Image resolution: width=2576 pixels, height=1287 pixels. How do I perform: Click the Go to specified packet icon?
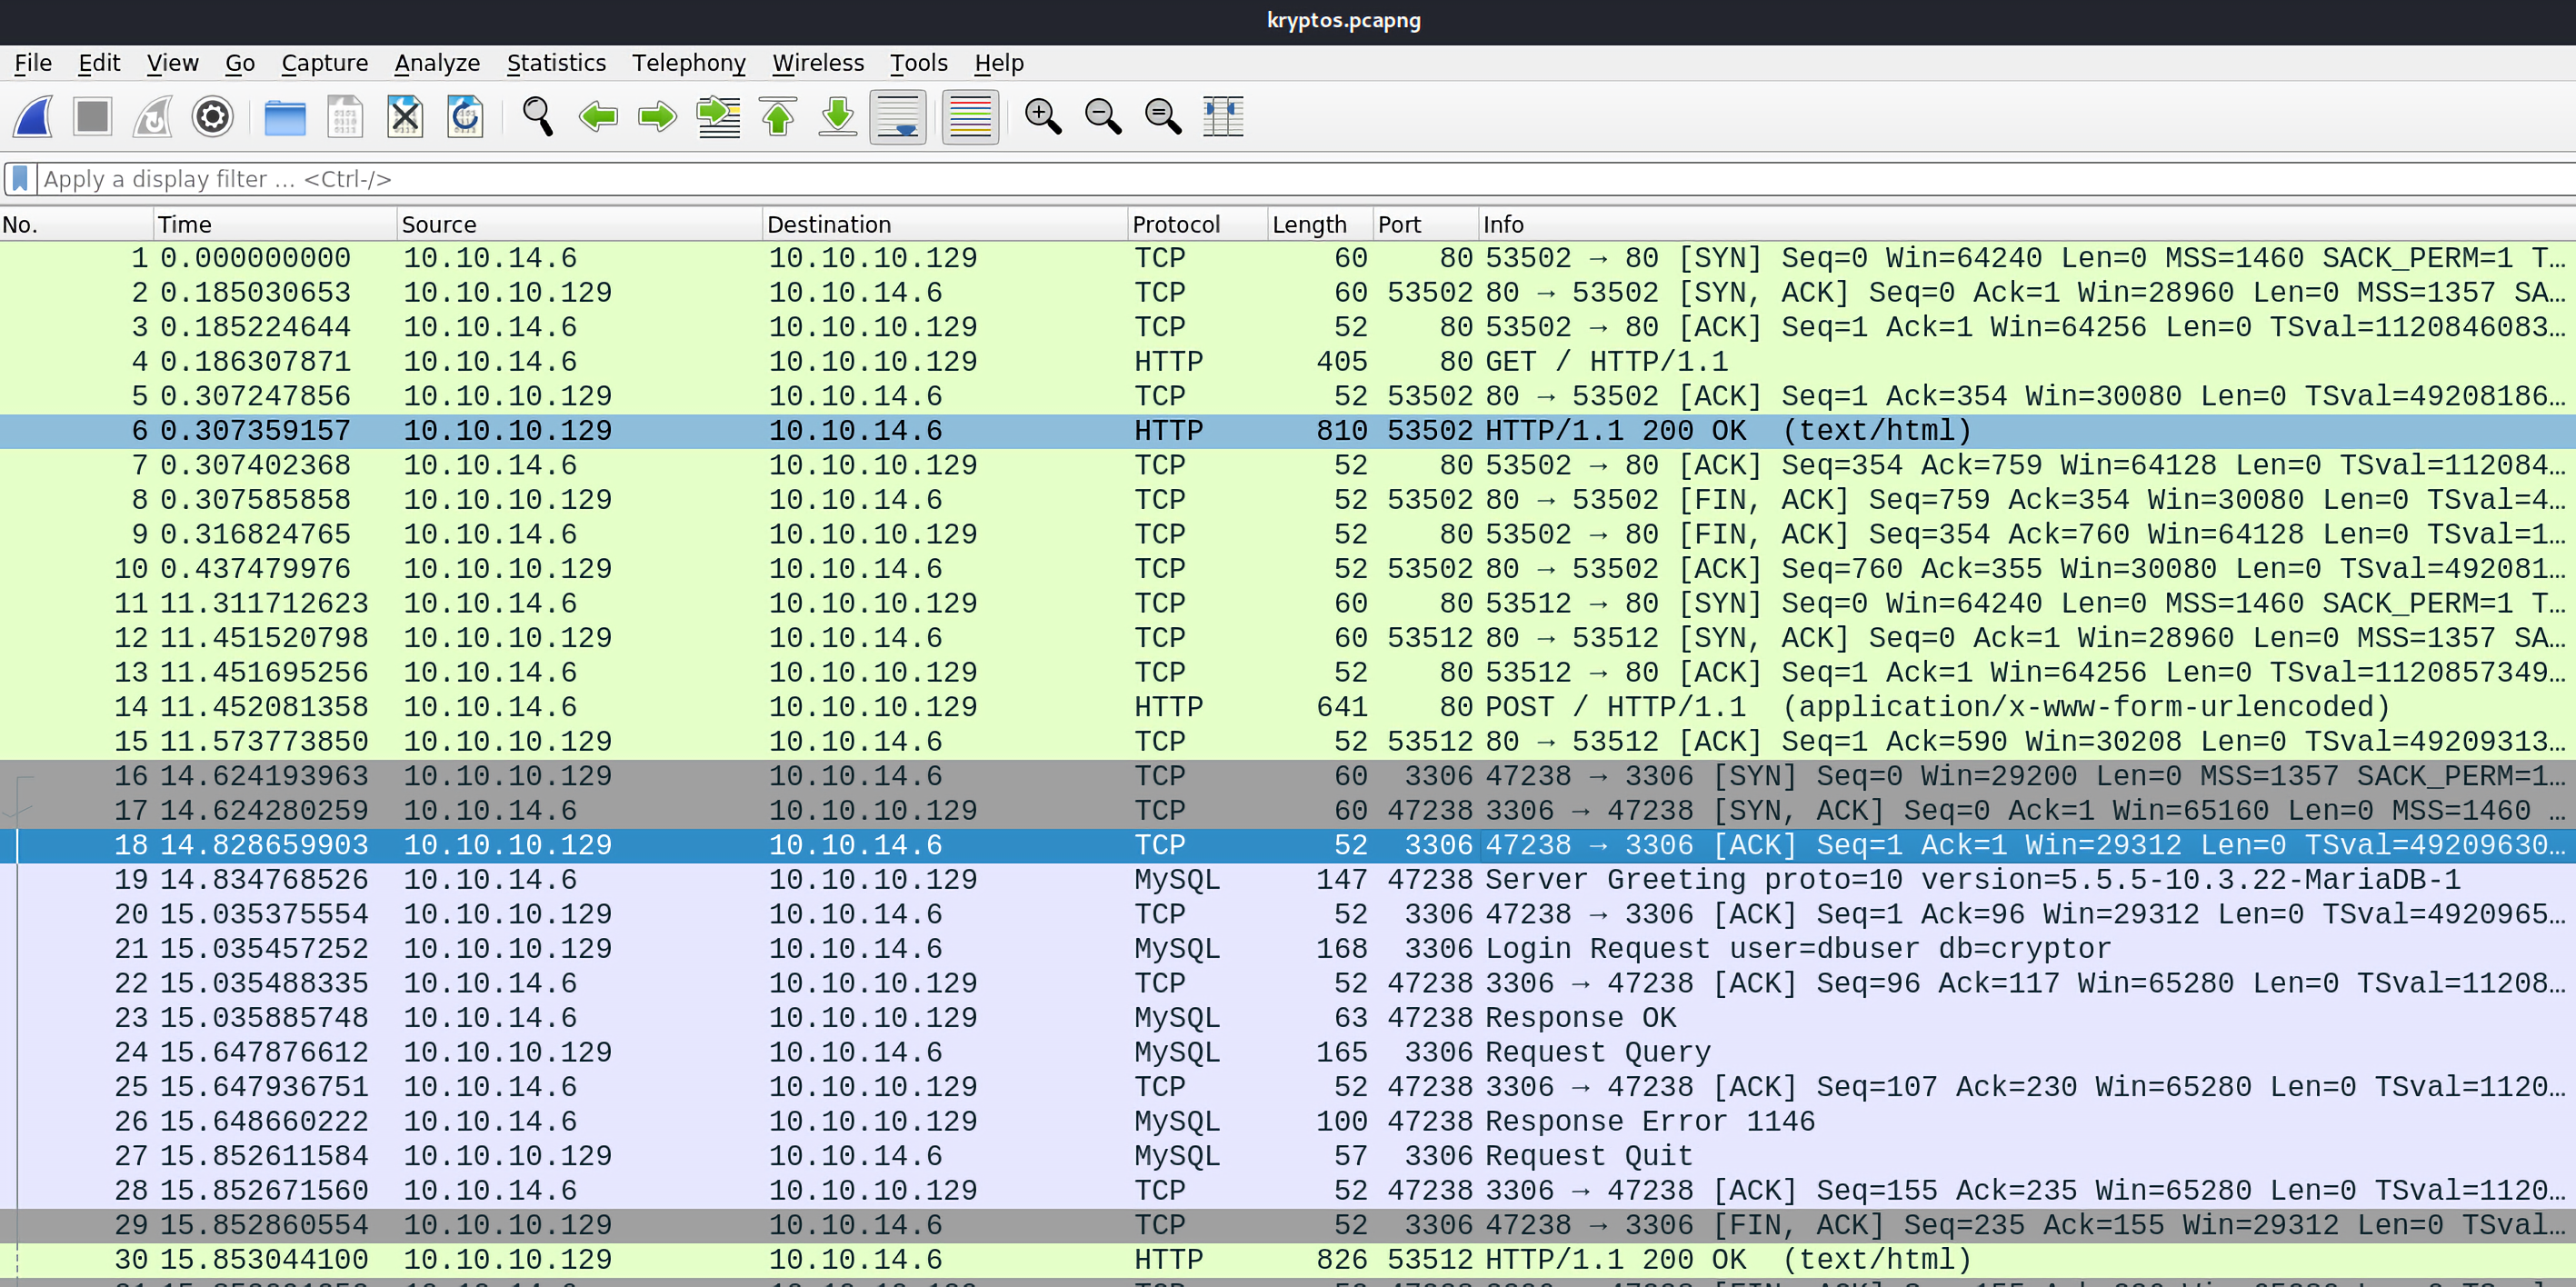pyautogui.click(x=718, y=117)
